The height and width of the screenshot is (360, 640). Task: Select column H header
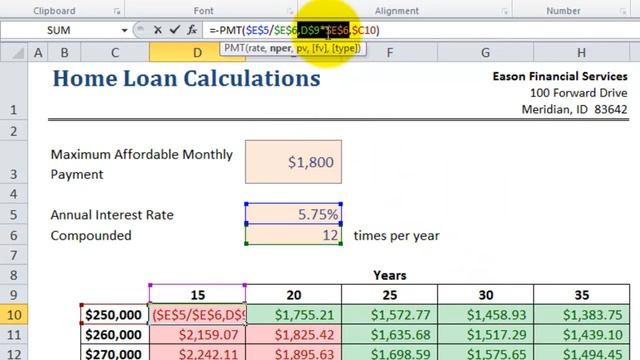pos(581,53)
